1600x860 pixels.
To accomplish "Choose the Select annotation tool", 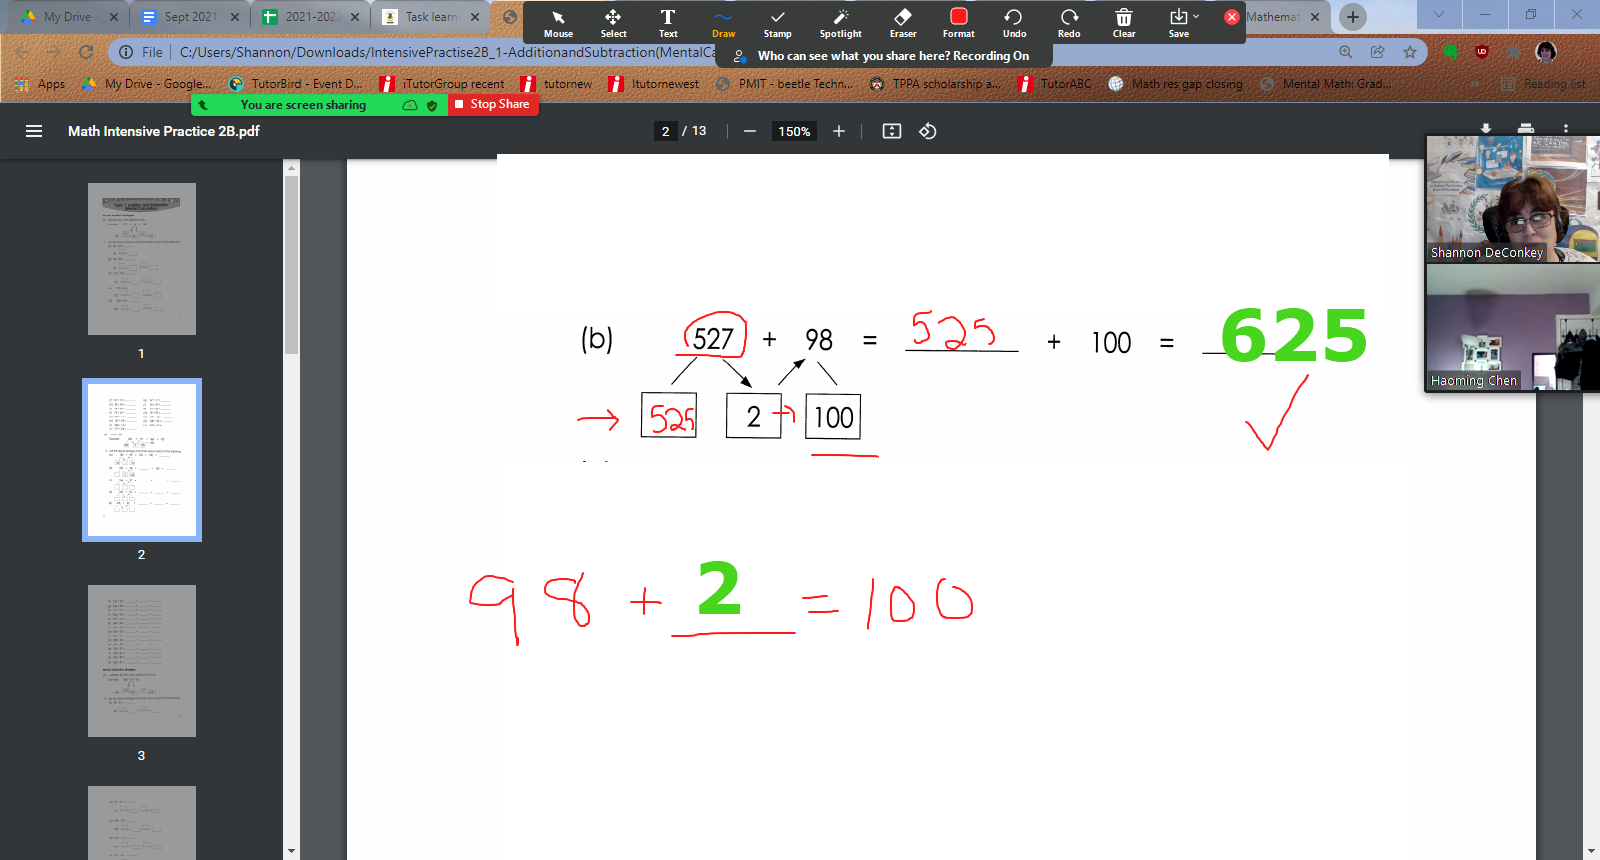I will [x=613, y=22].
